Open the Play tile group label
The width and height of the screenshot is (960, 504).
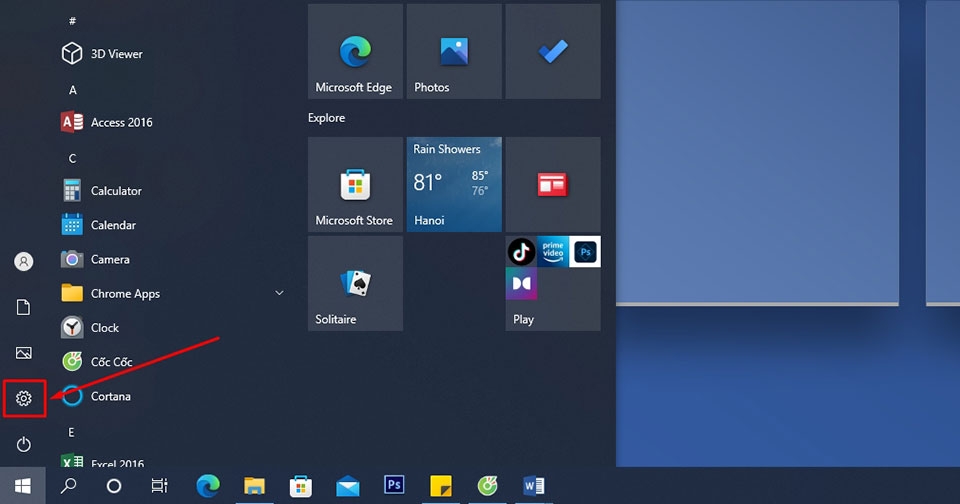[523, 319]
